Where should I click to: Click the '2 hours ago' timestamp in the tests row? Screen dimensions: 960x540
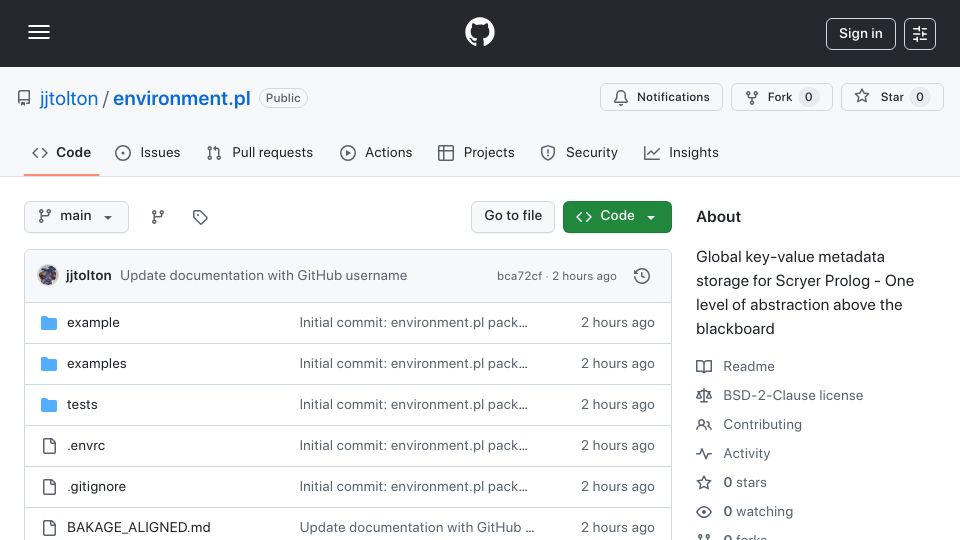tap(617, 405)
